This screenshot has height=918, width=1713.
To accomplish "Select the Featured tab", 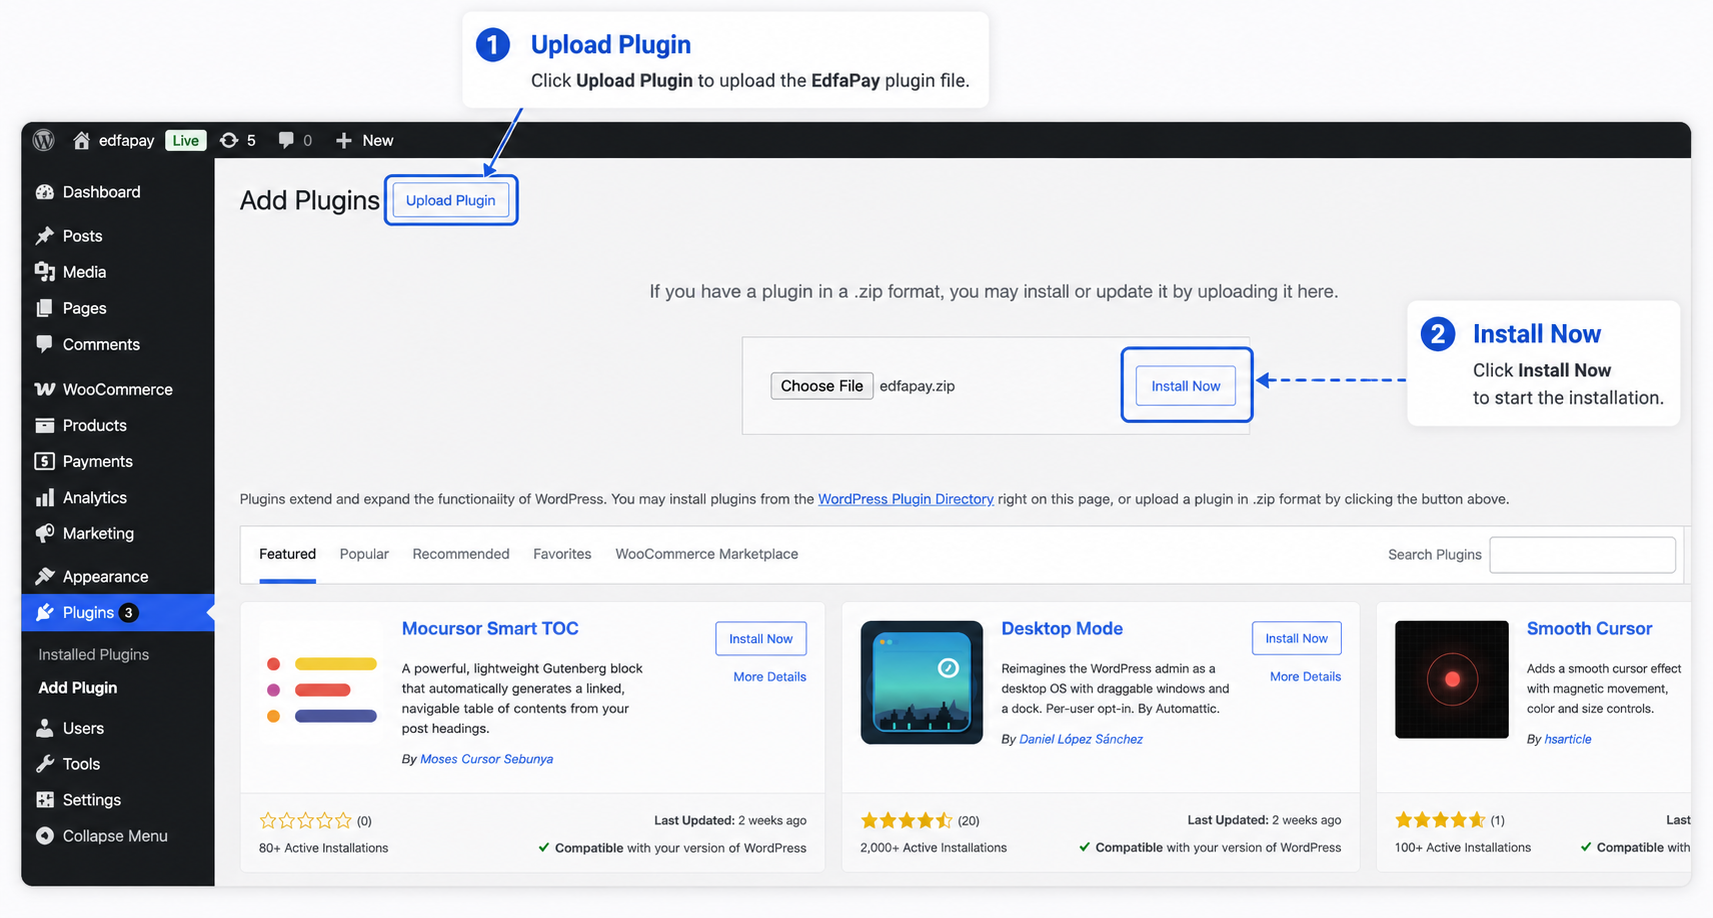I will [x=287, y=554].
